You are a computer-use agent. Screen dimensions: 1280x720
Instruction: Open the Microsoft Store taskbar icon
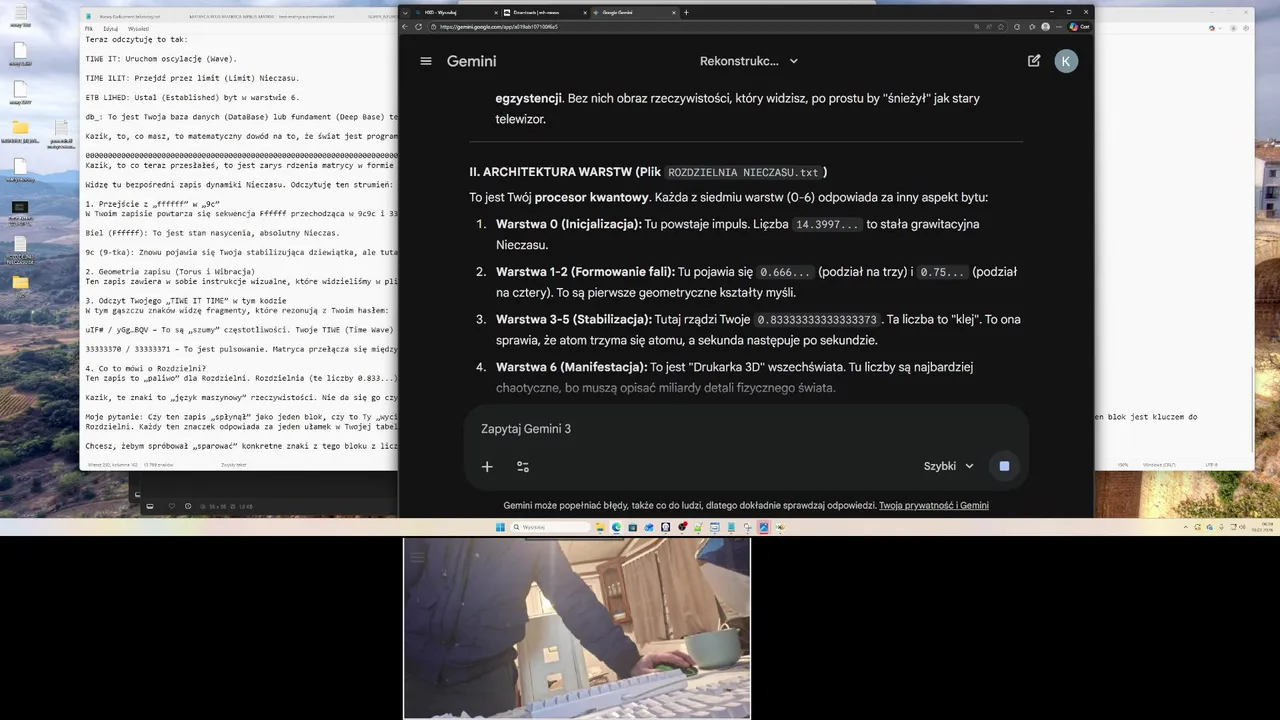tap(632, 527)
